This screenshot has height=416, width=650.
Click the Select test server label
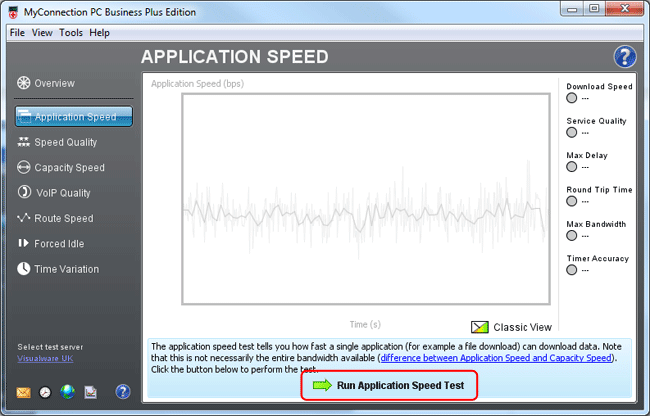(x=50, y=347)
